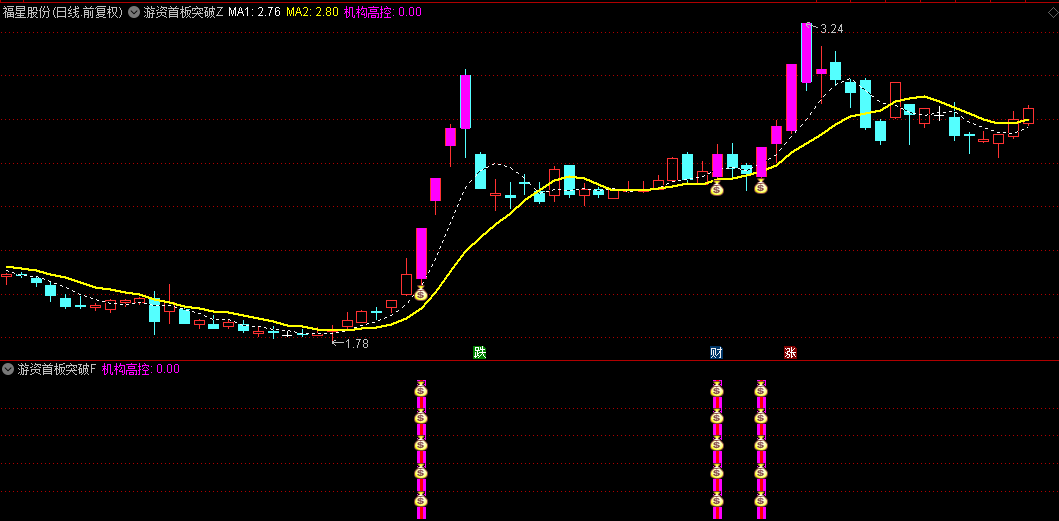Click fourth money bag in leftmost lower-panel column
Screen dimensions: 1059x521
pyautogui.click(x=421, y=472)
